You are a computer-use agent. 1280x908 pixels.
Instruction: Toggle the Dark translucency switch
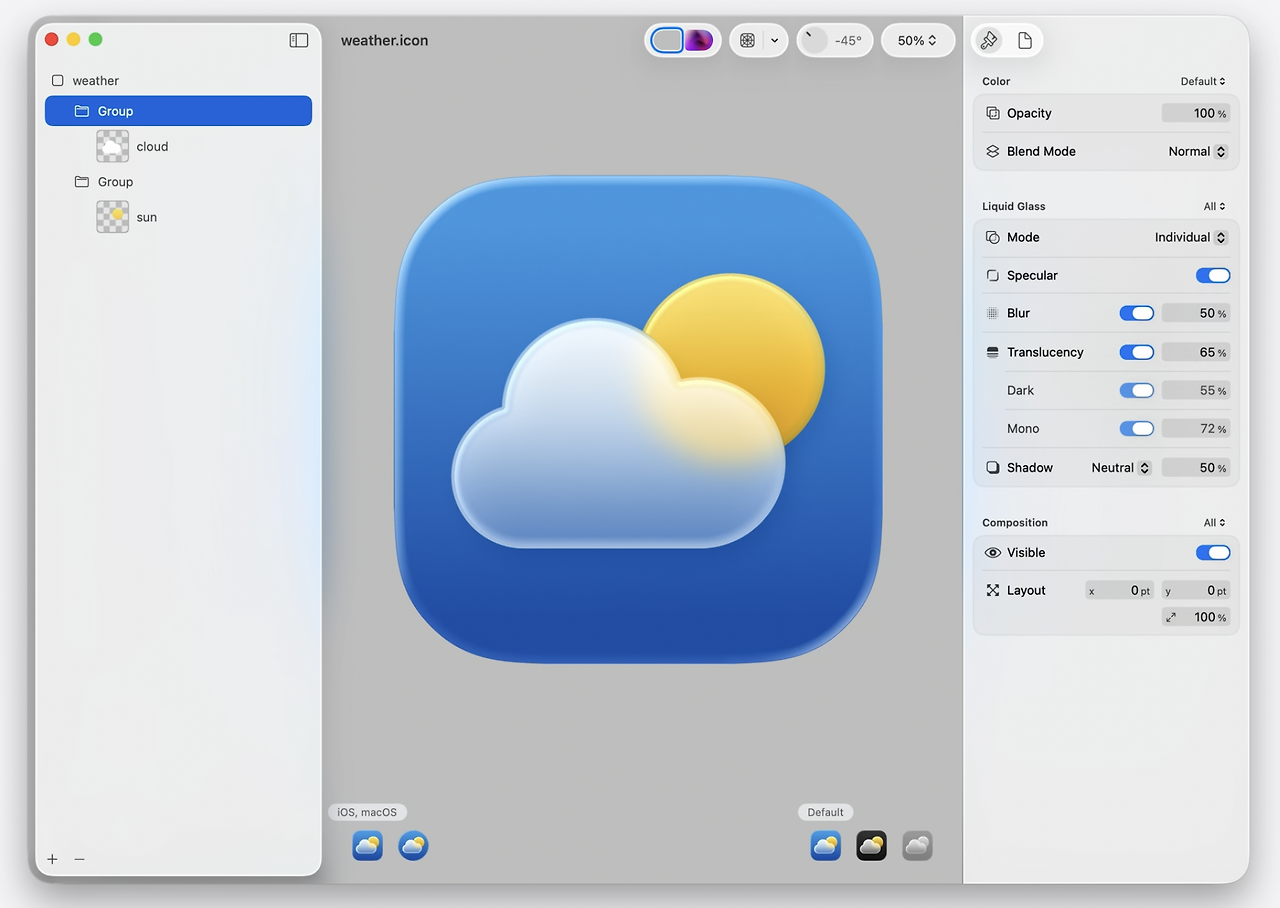point(1137,390)
